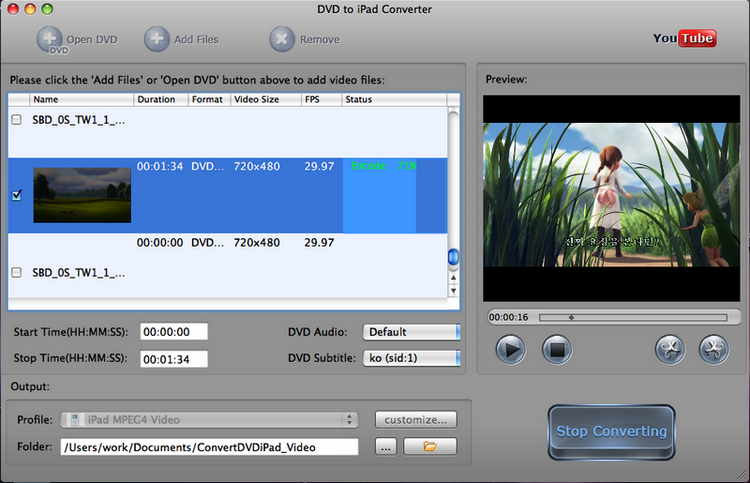The height and width of the screenshot is (483, 750).
Task: Click the Add Files plus icon
Action: coord(157,39)
